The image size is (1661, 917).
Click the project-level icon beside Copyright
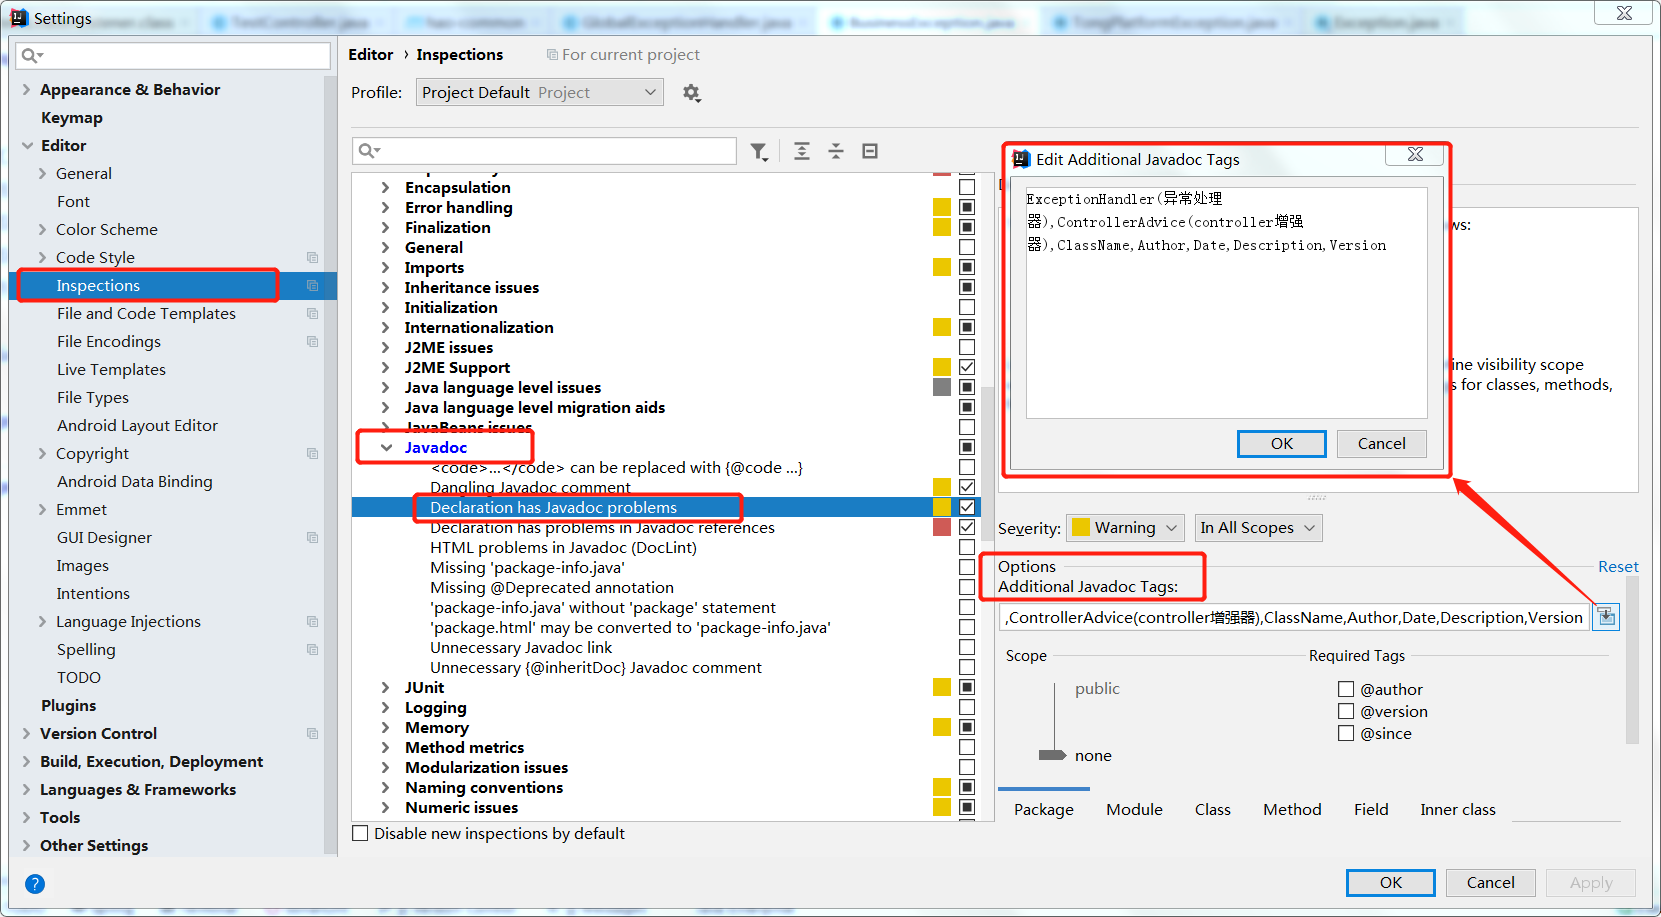tap(312, 453)
